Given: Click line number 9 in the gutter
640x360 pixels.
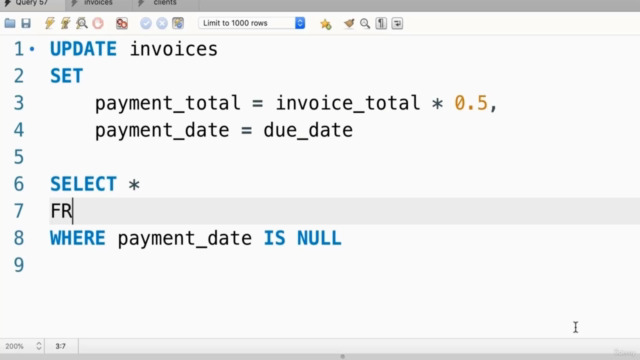Looking at the screenshot, I should pos(19,265).
